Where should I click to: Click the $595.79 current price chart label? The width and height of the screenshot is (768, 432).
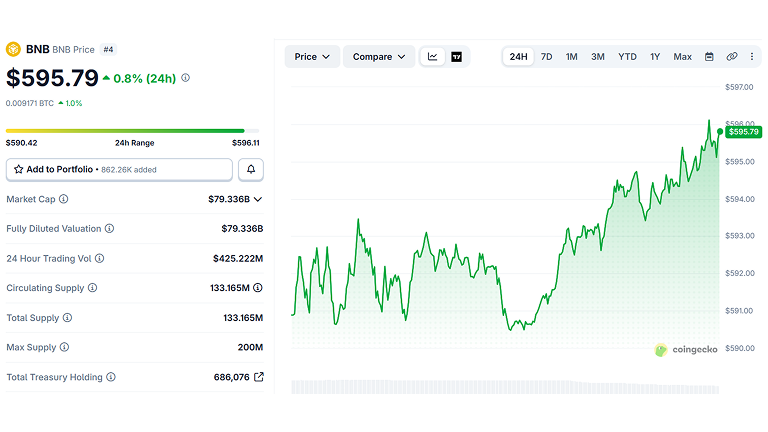click(744, 132)
